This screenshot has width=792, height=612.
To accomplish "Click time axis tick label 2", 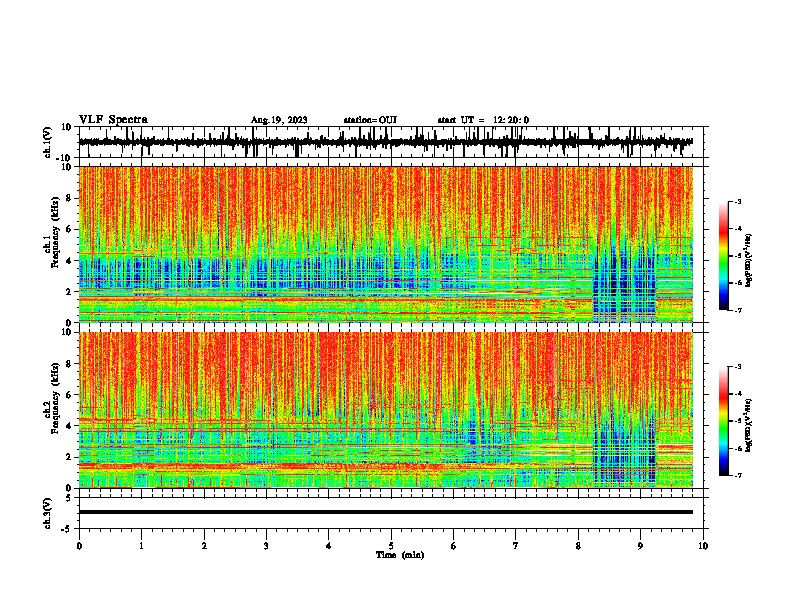I will pos(204,546).
